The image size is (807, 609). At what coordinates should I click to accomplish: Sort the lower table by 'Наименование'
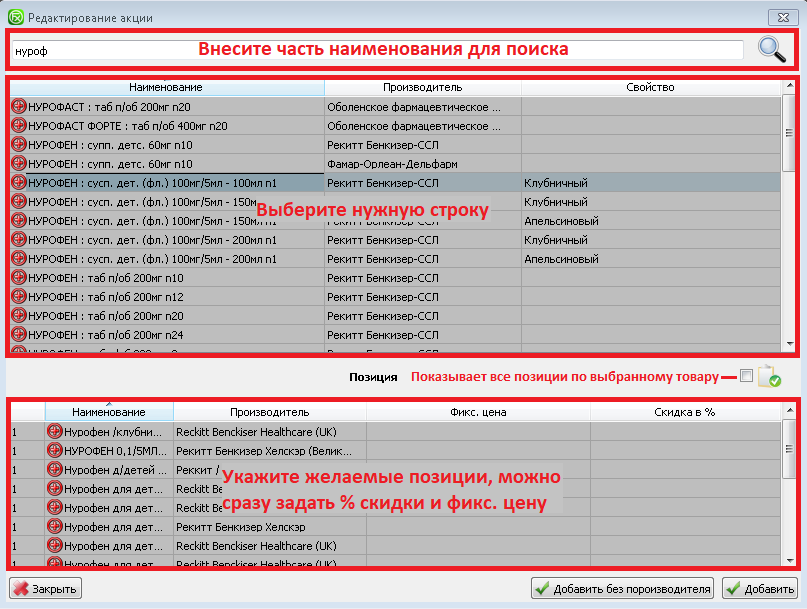tap(109, 412)
